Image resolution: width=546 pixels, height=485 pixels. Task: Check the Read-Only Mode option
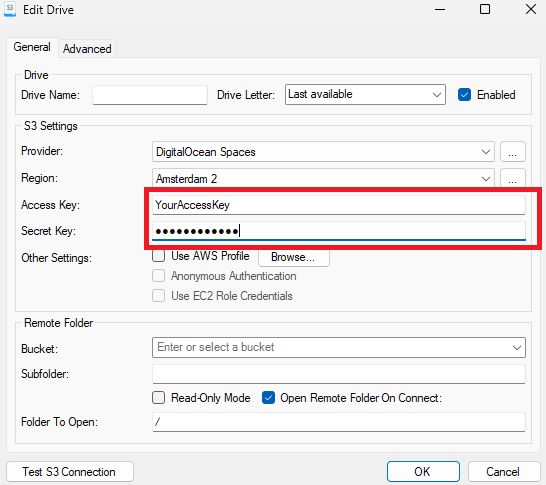pos(158,398)
